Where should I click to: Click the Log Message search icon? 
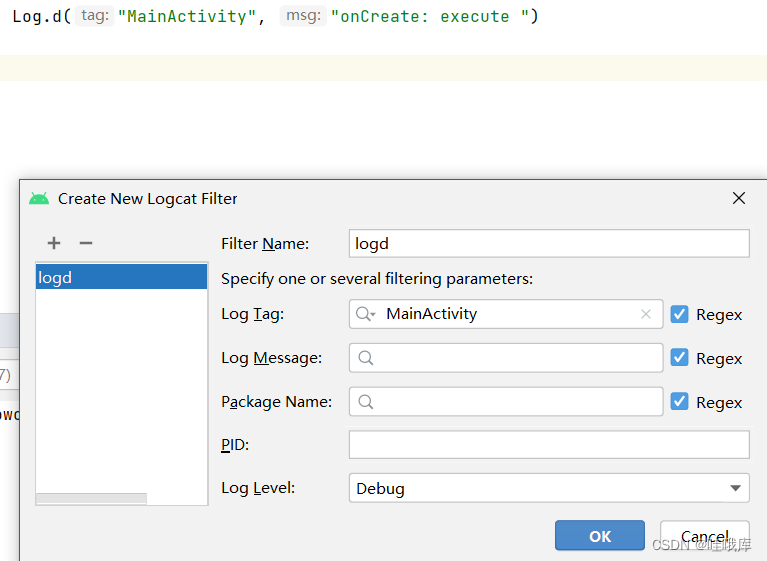(365, 358)
